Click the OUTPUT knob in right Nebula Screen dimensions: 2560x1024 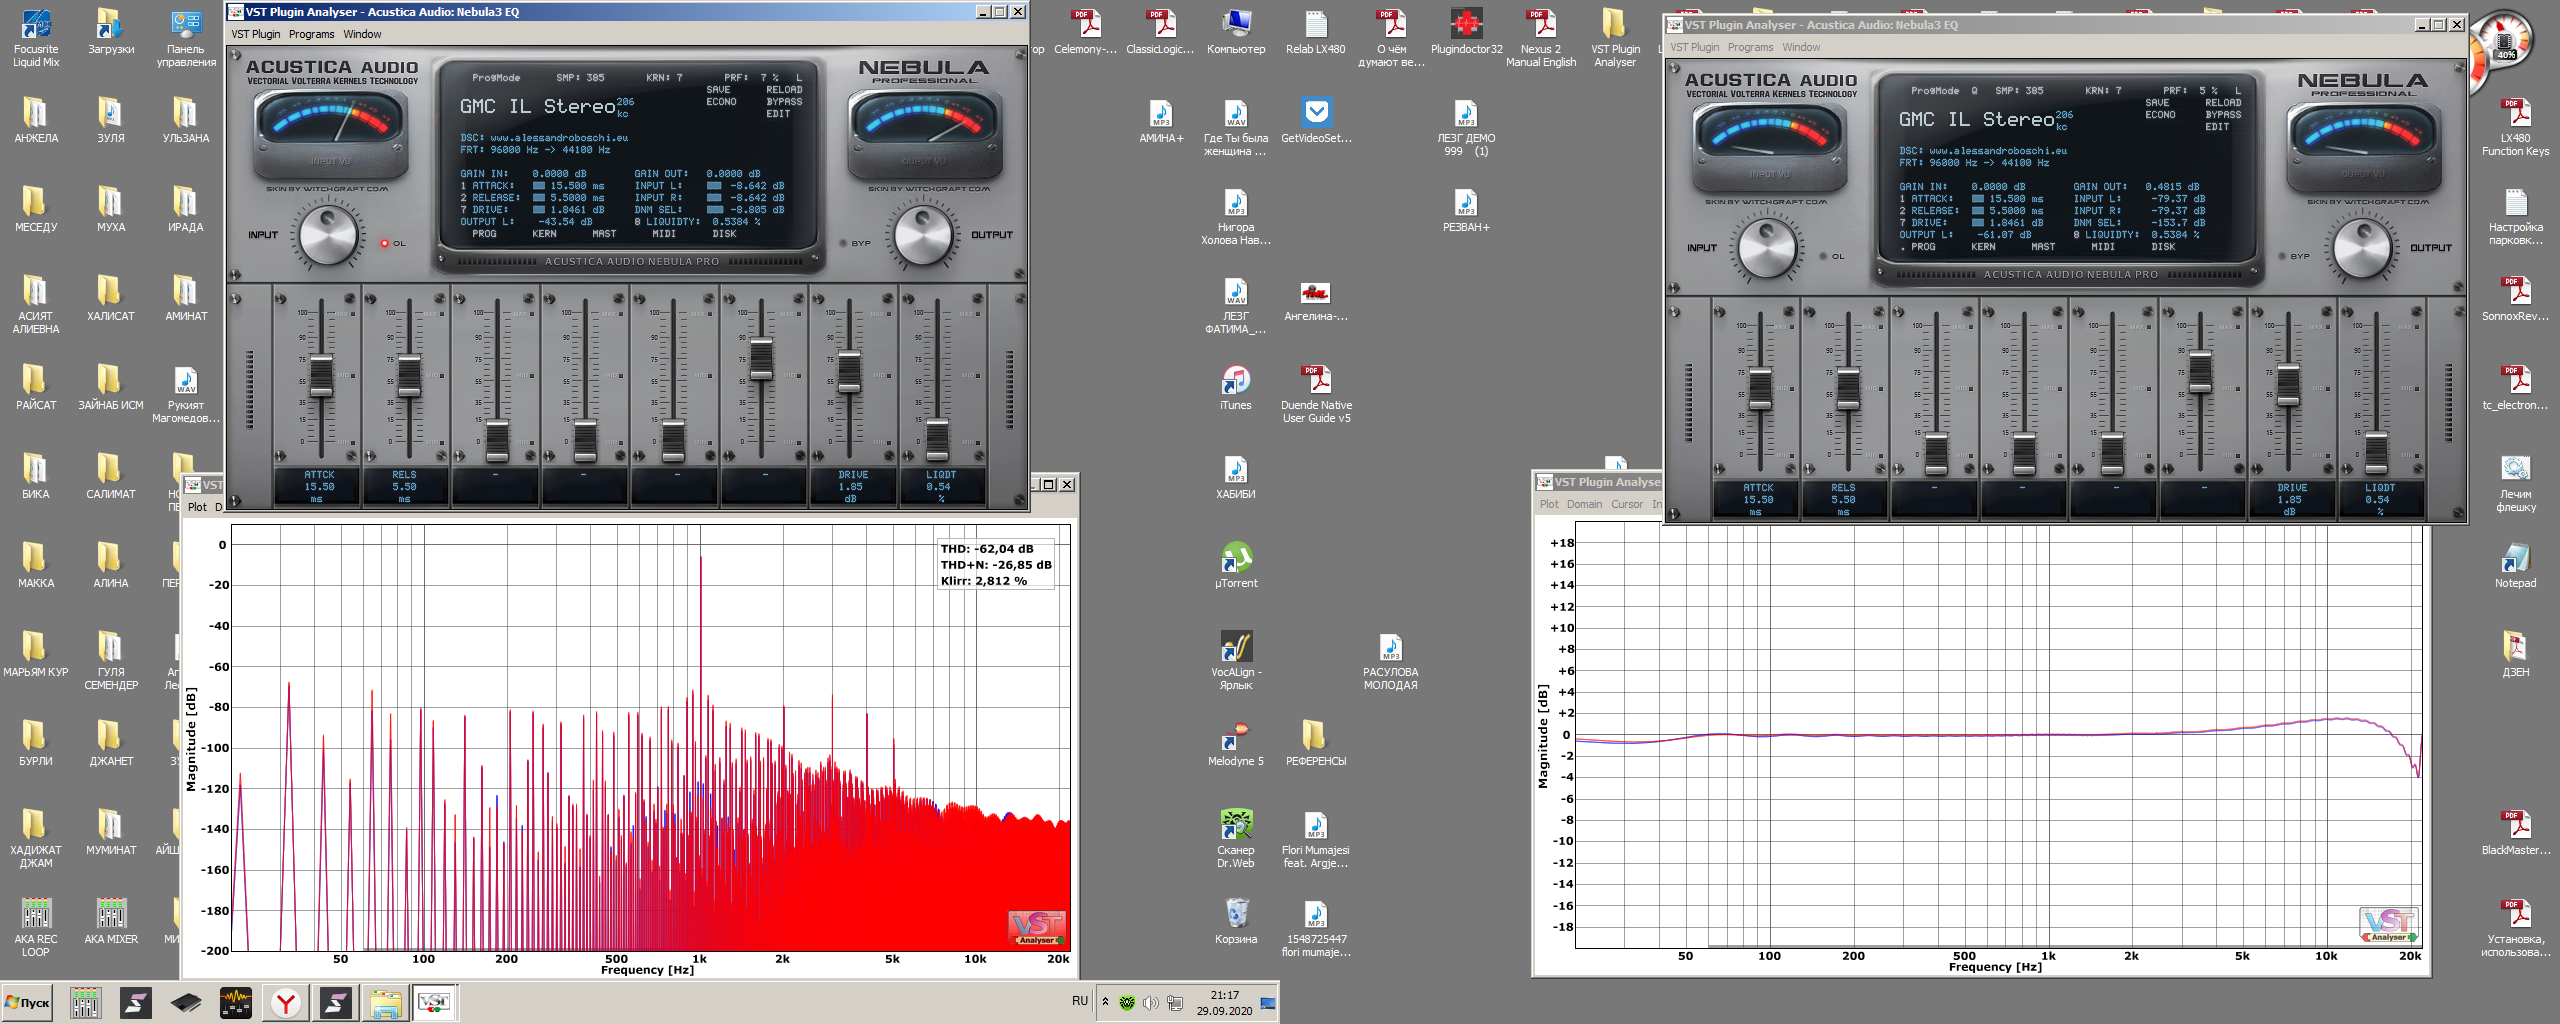2362,249
